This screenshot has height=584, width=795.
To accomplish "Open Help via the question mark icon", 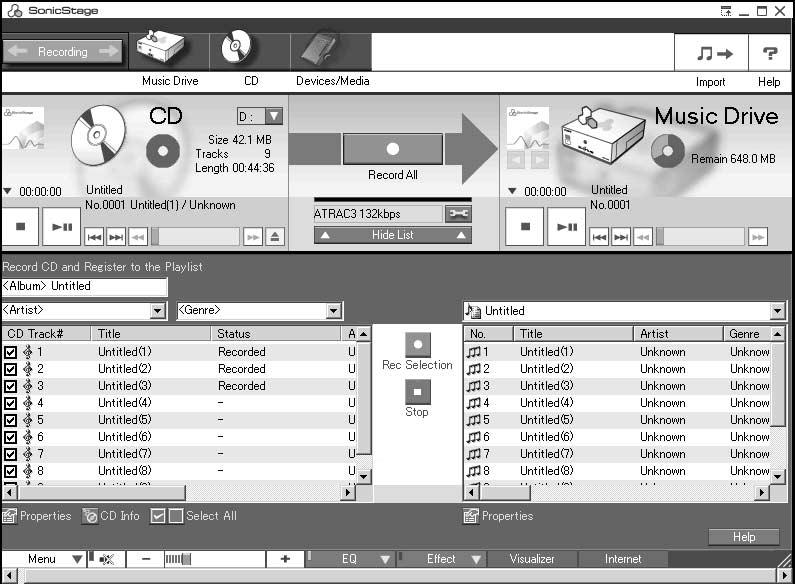I will 769,53.
